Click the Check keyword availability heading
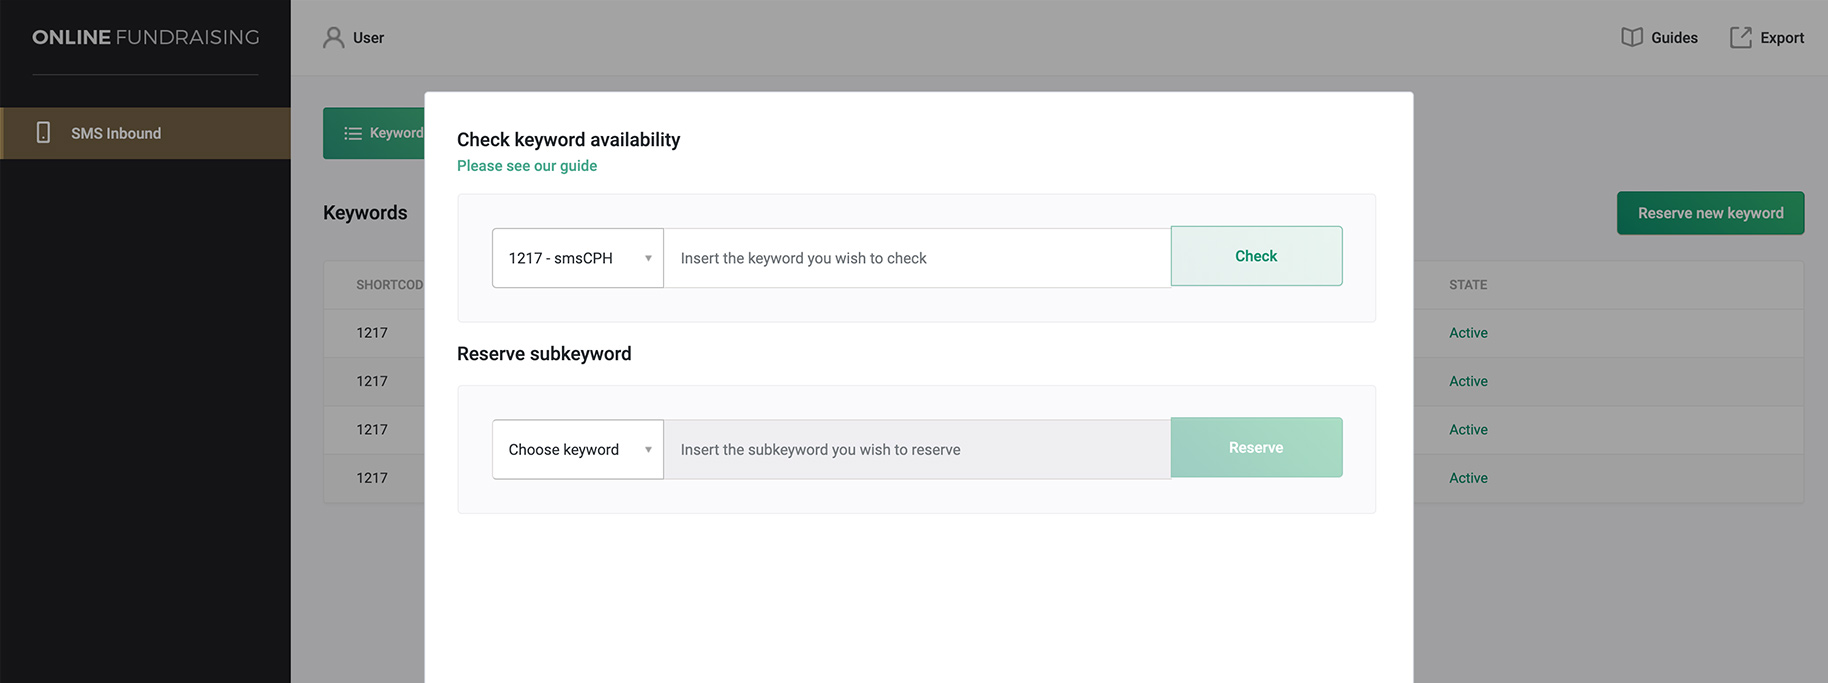The width and height of the screenshot is (1828, 683). [568, 140]
